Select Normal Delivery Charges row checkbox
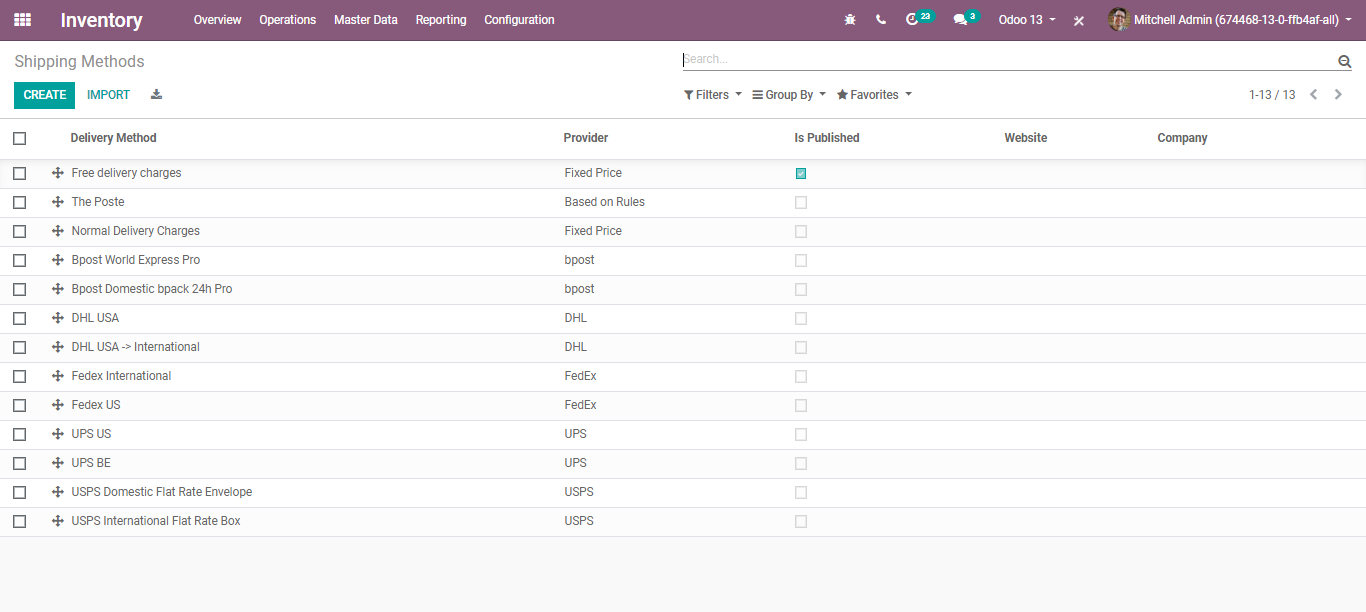1366x612 pixels. coord(19,231)
